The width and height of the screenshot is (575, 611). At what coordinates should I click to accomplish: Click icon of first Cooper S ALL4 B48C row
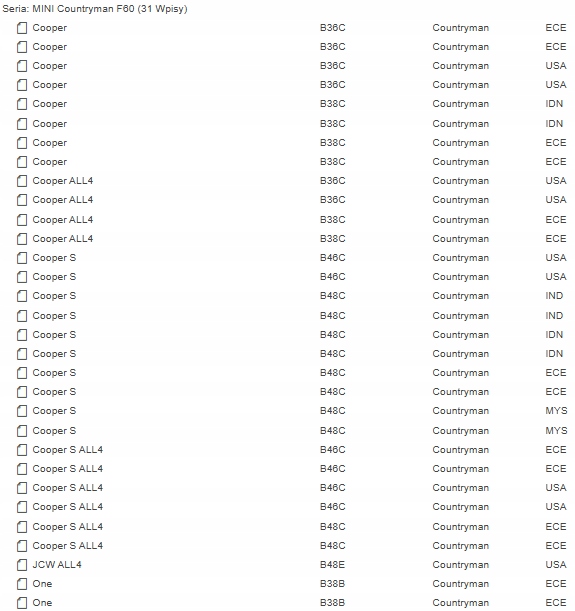coord(22,527)
